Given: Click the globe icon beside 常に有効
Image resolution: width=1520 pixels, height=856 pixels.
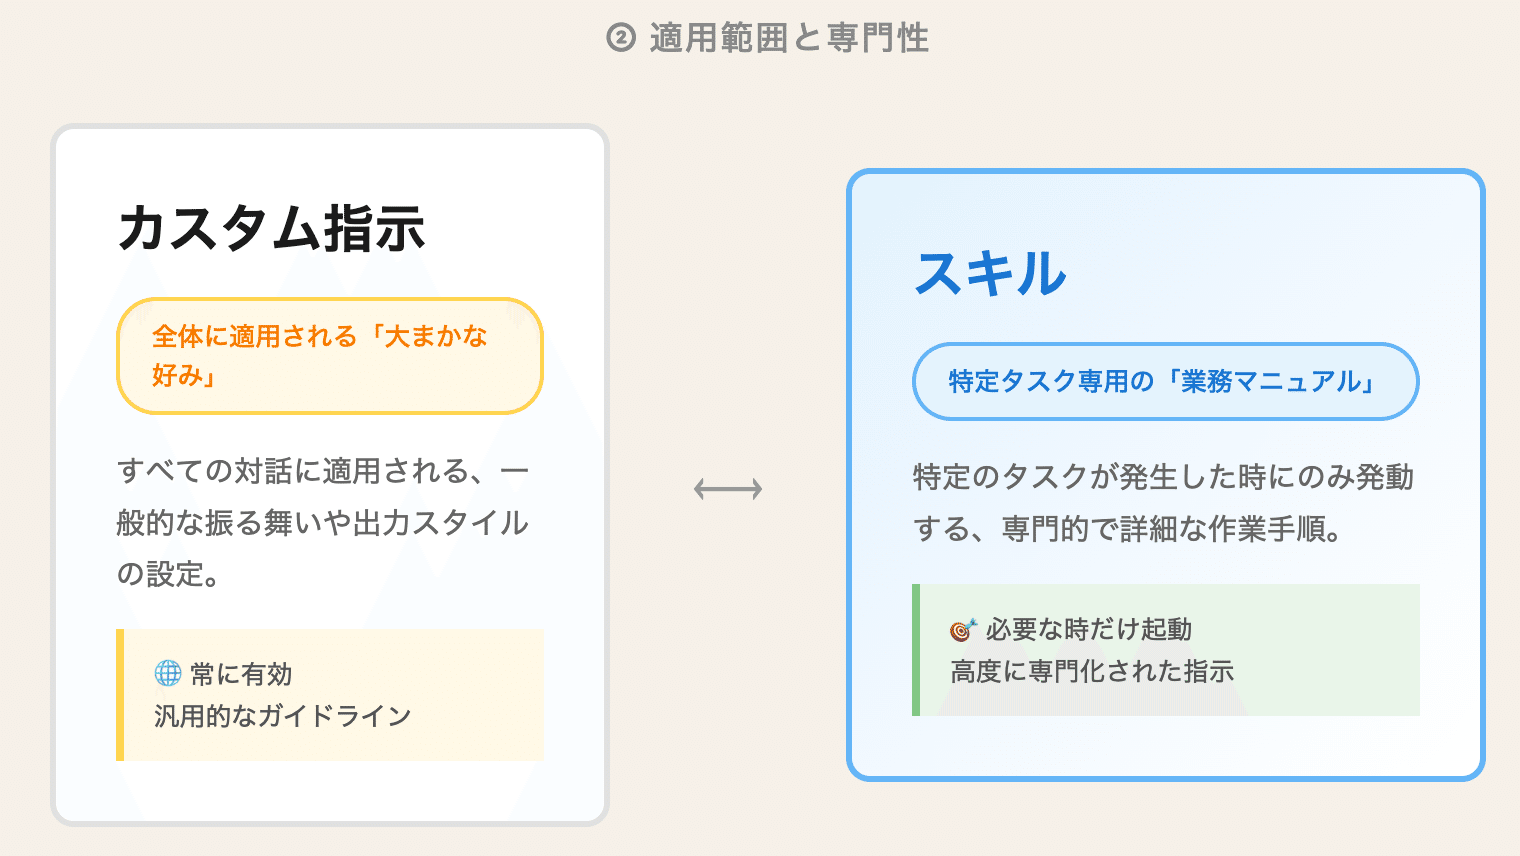Looking at the screenshot, I should click(168, 673).
